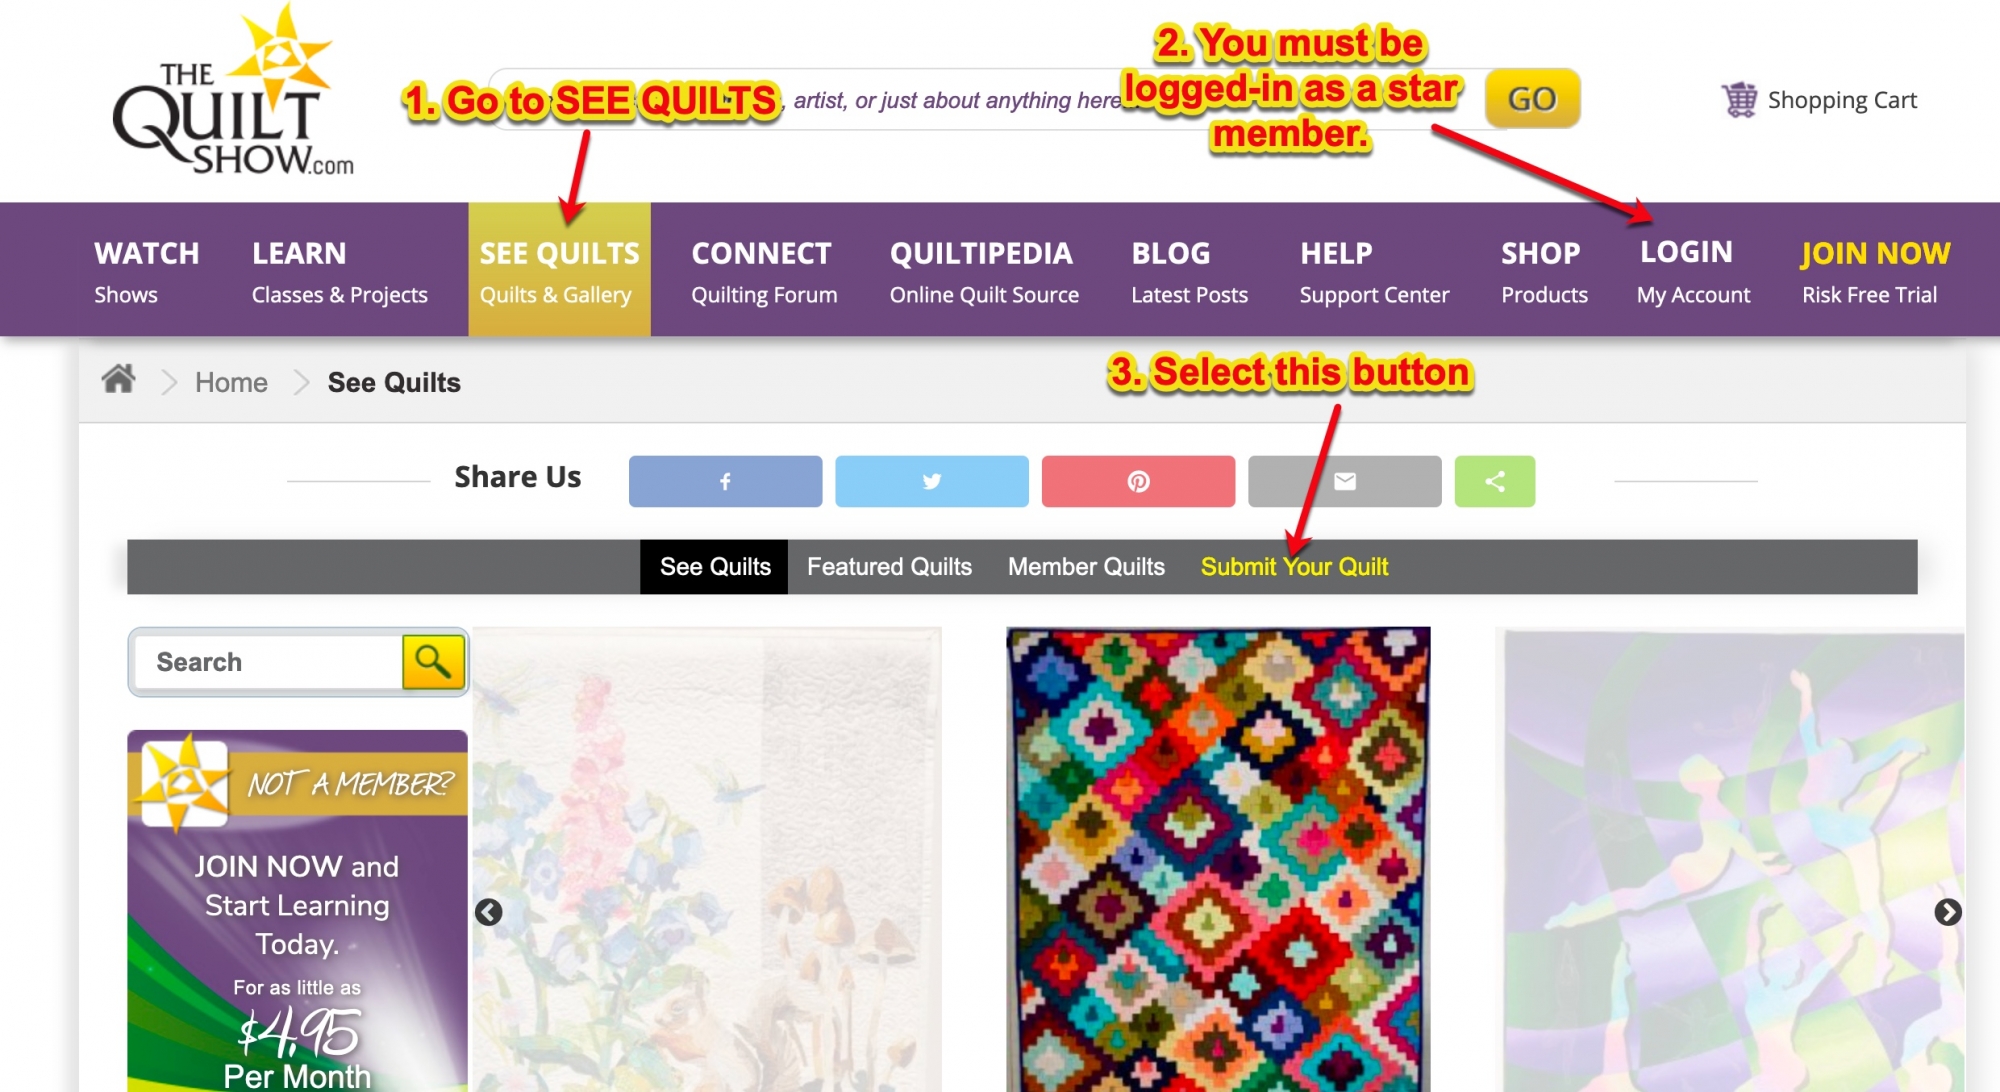Image resolution: width=2000 pixels, height=1092 pixels.
Task: Share page via Twitter icon
Action: [931, 481]
